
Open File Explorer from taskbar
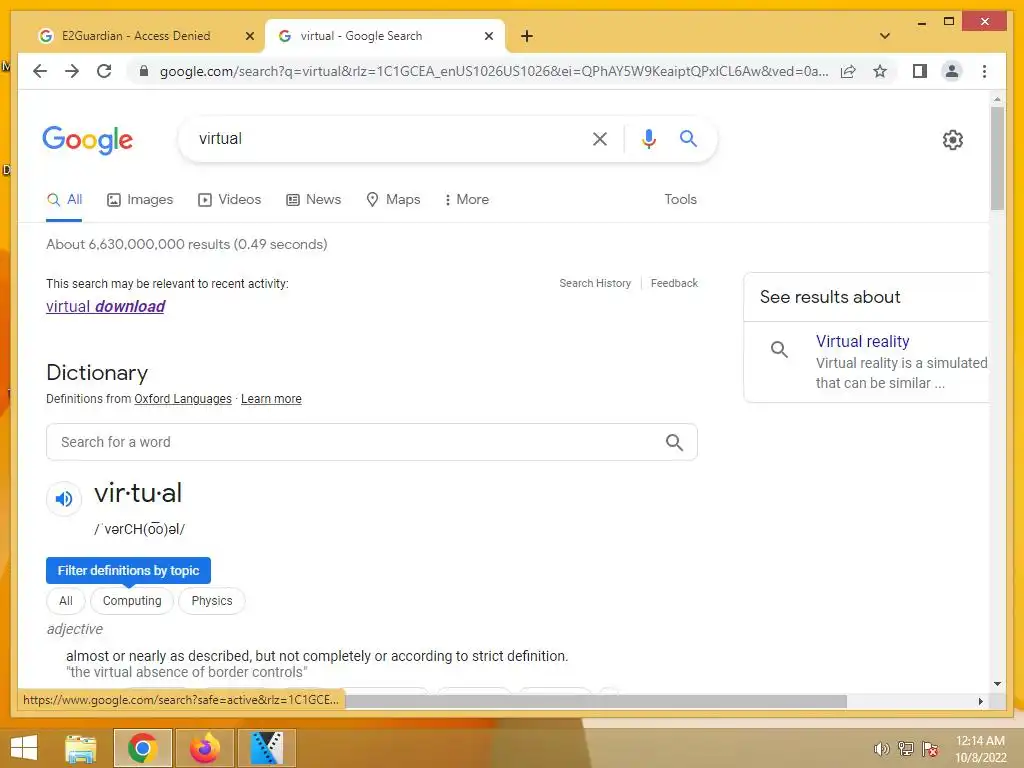(81, 748)
